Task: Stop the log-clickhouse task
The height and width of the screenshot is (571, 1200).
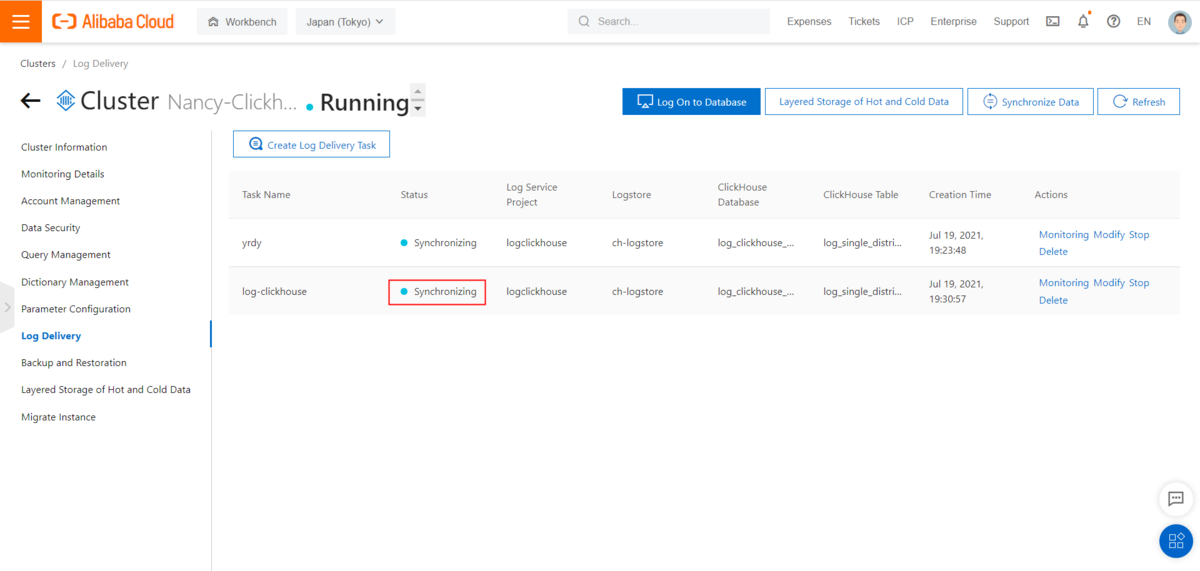Action: [1139, 283]
